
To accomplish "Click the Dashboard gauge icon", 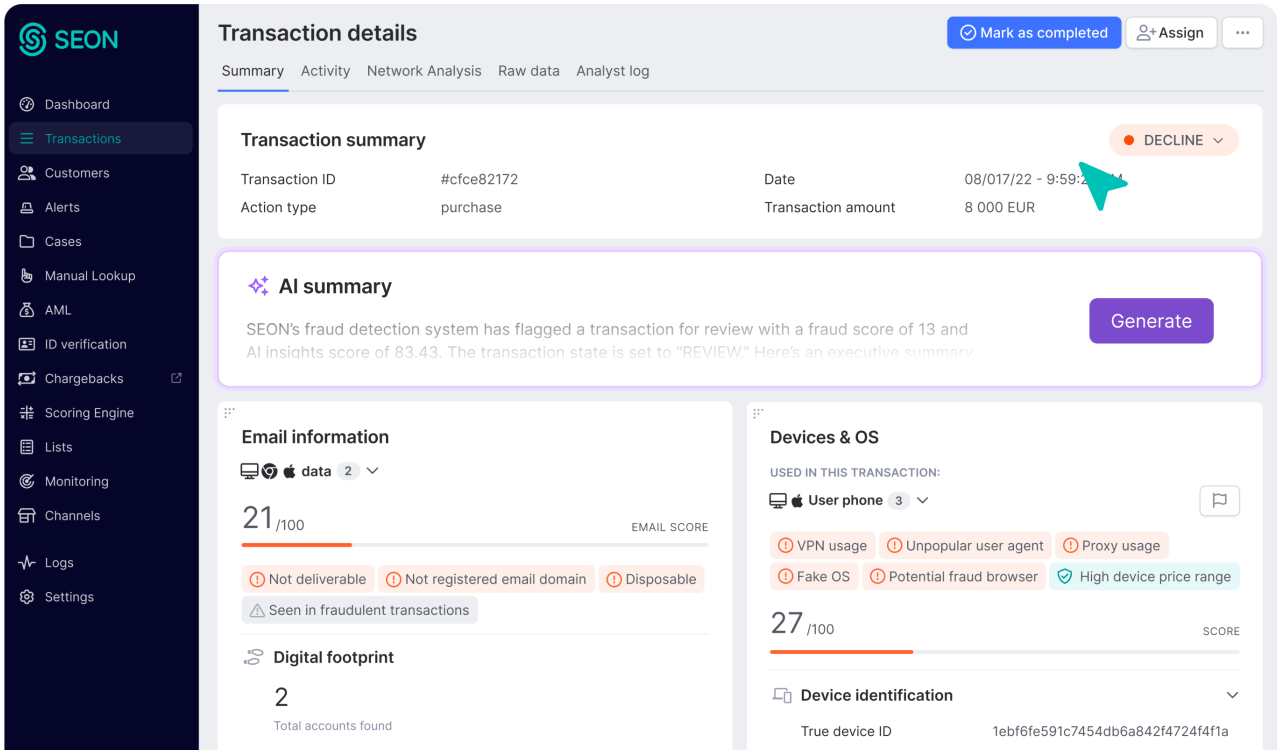I will click(27, 104).
